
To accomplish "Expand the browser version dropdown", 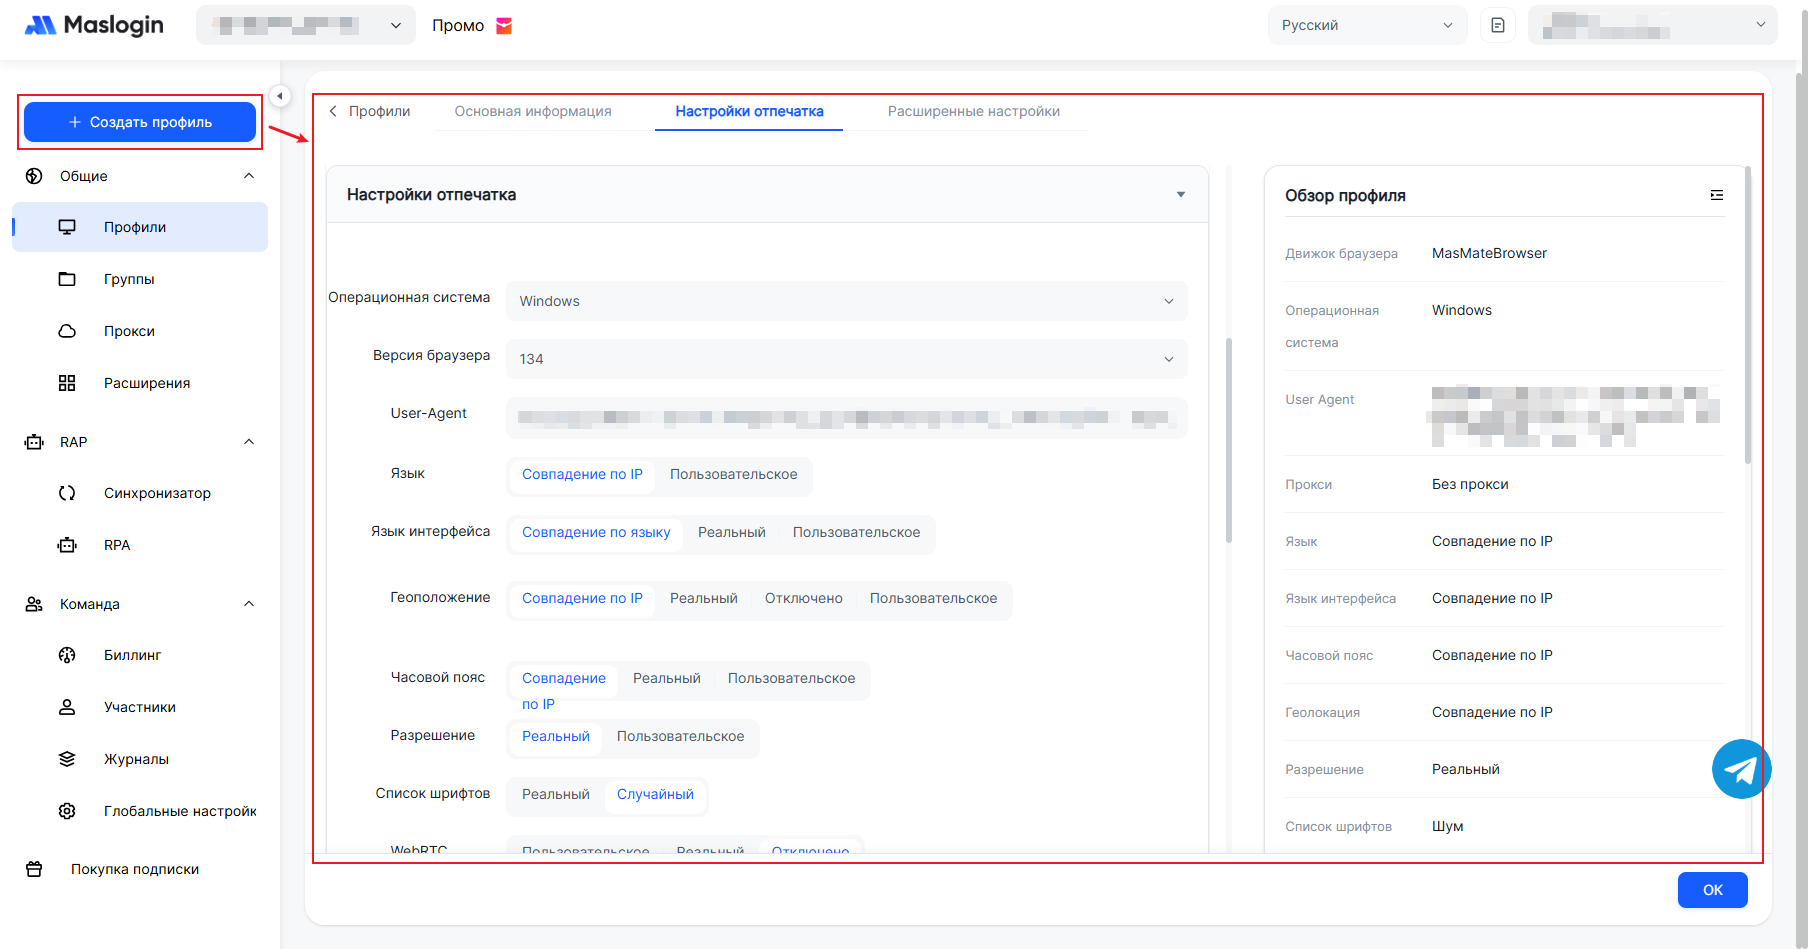I will point(846,359).
